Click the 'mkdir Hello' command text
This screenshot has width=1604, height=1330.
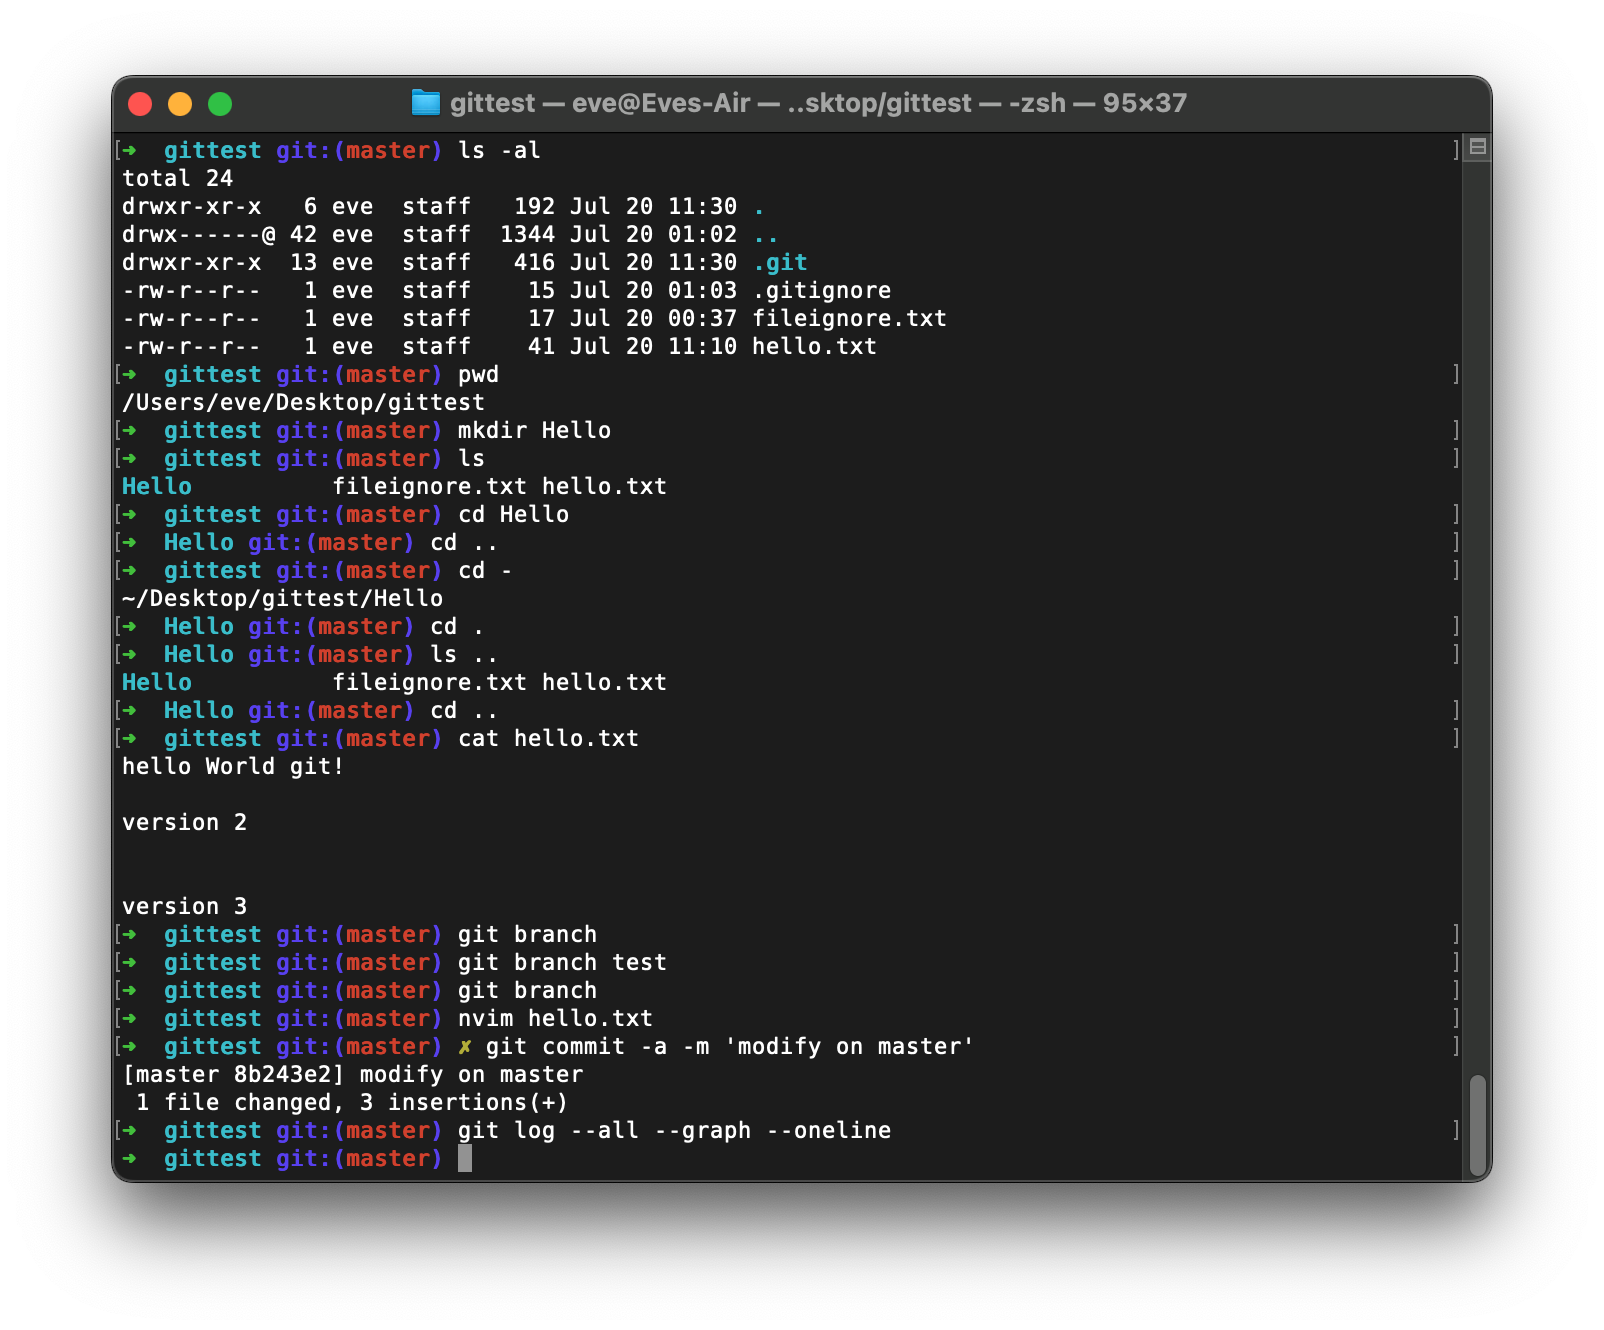click(534, 430)
